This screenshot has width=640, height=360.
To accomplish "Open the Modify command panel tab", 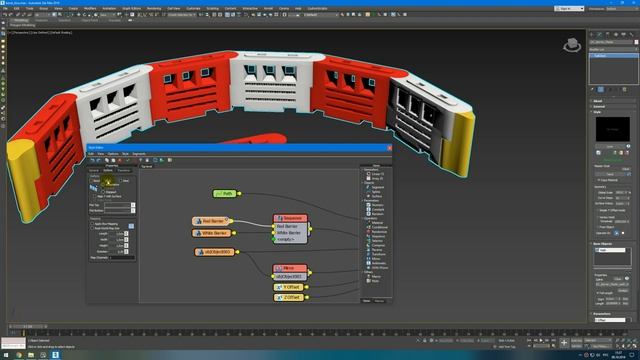I will 600,35.
